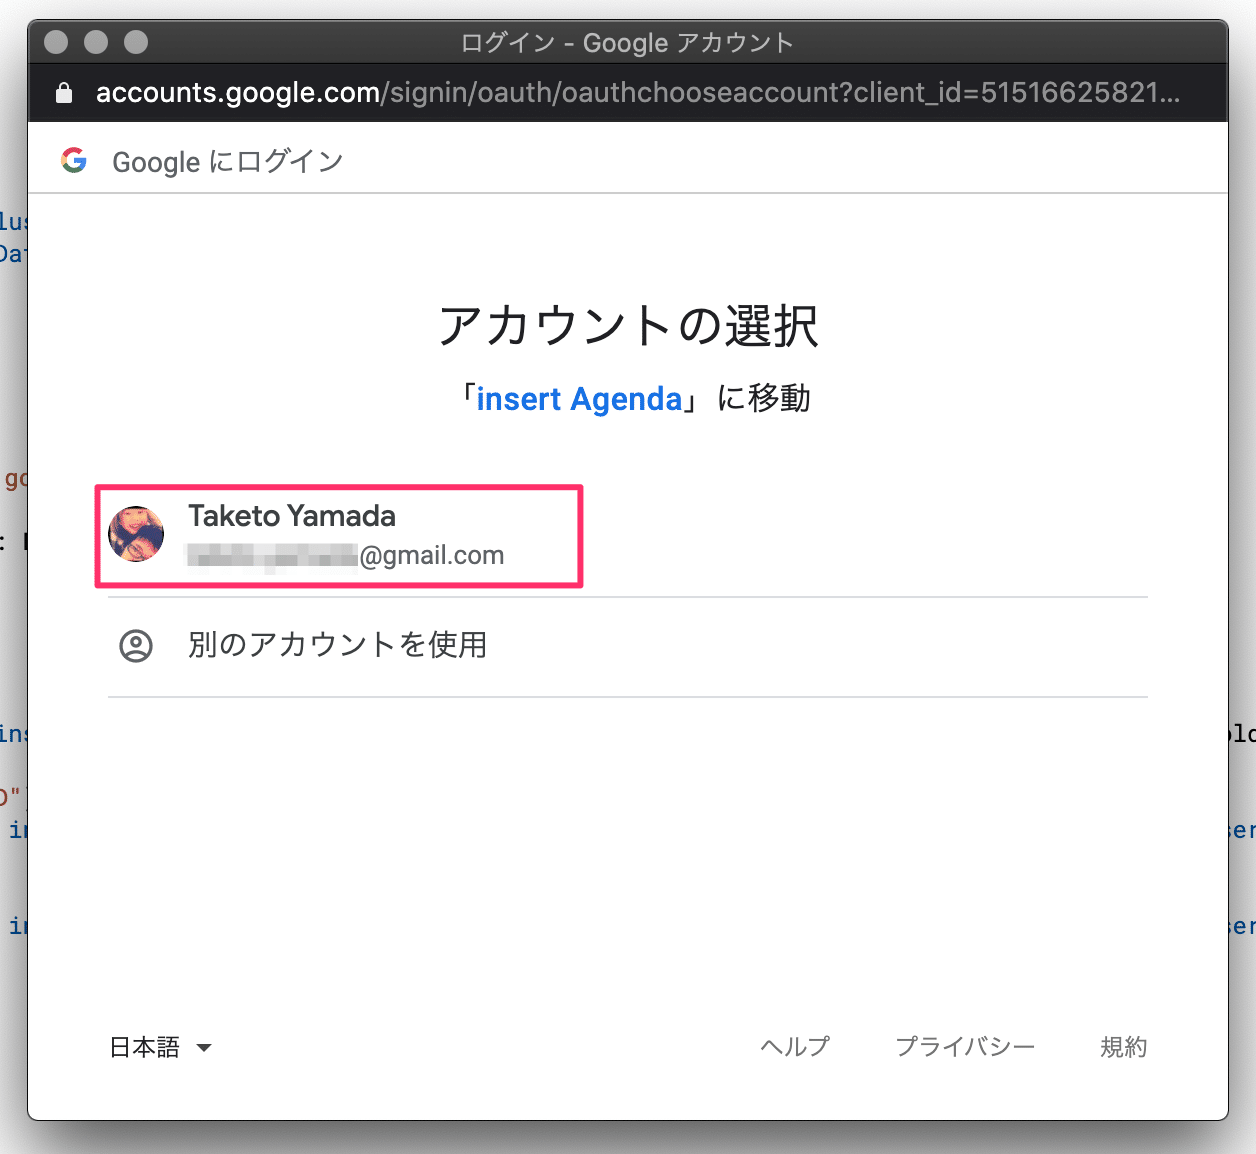Image resolution: width=1256 pixels, height=1154 pixels.
Task: Open the 日本語 language dropdown
Action: pyautogui.click(x=161, y=1047)
